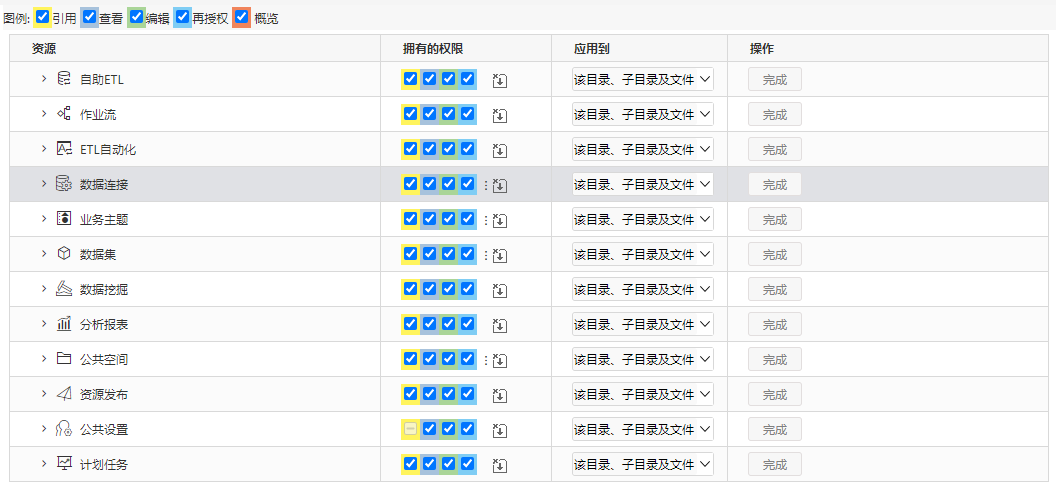Click the copy-permission icon in 计划任务 row
The height and width of the screenshot is (489, 1056).
[500, 465]
